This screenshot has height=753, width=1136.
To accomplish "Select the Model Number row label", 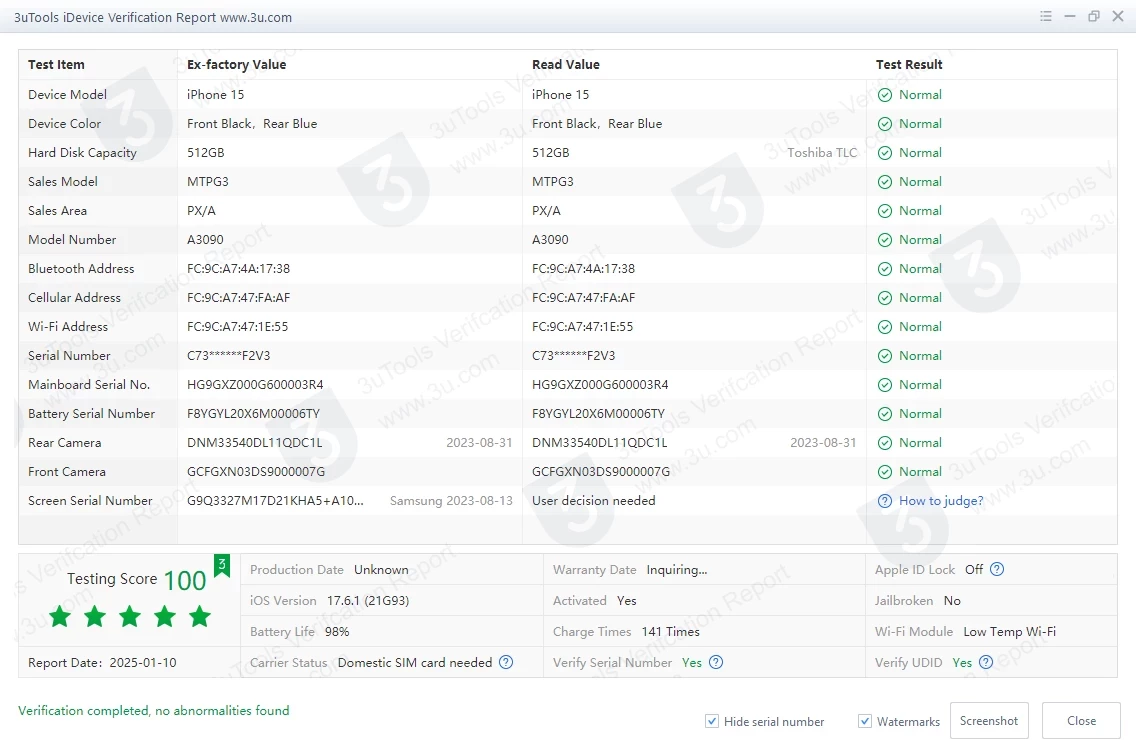I will [x=72, y=240].
